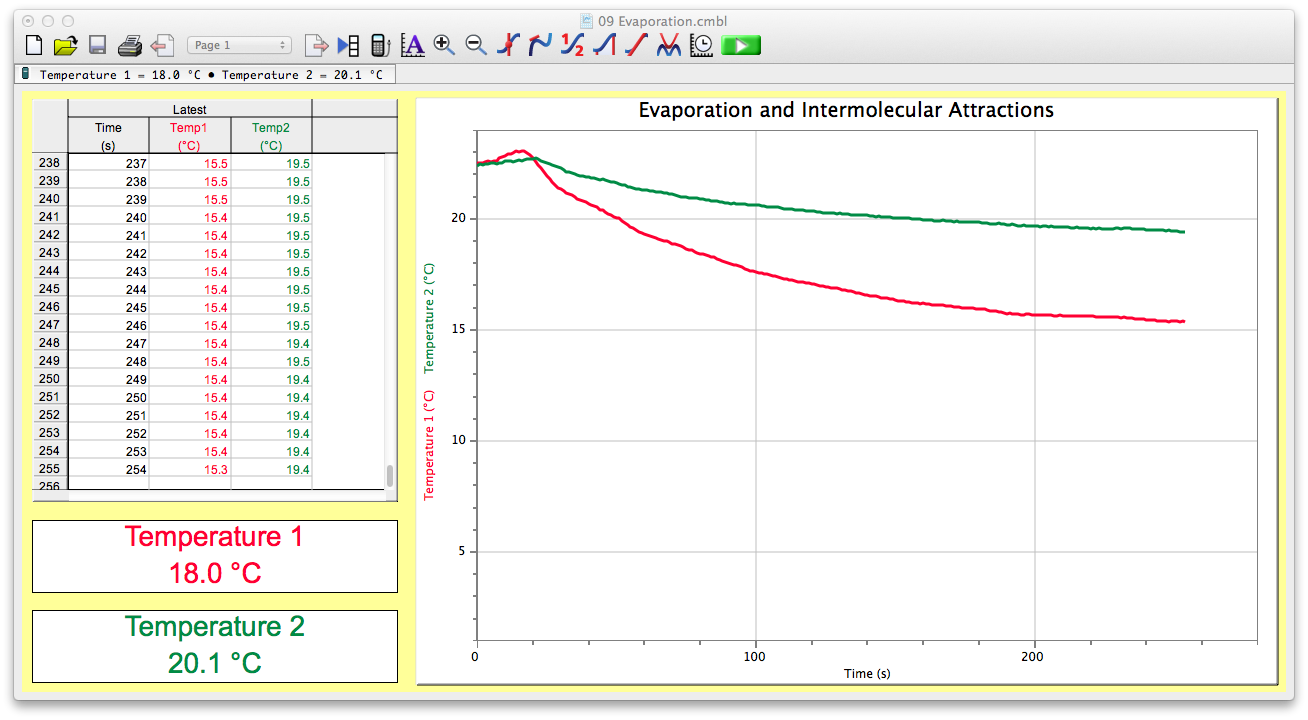Click the y-axis tick value 10
Screen dimensions: 1308x720
click(x=461, y=440)
